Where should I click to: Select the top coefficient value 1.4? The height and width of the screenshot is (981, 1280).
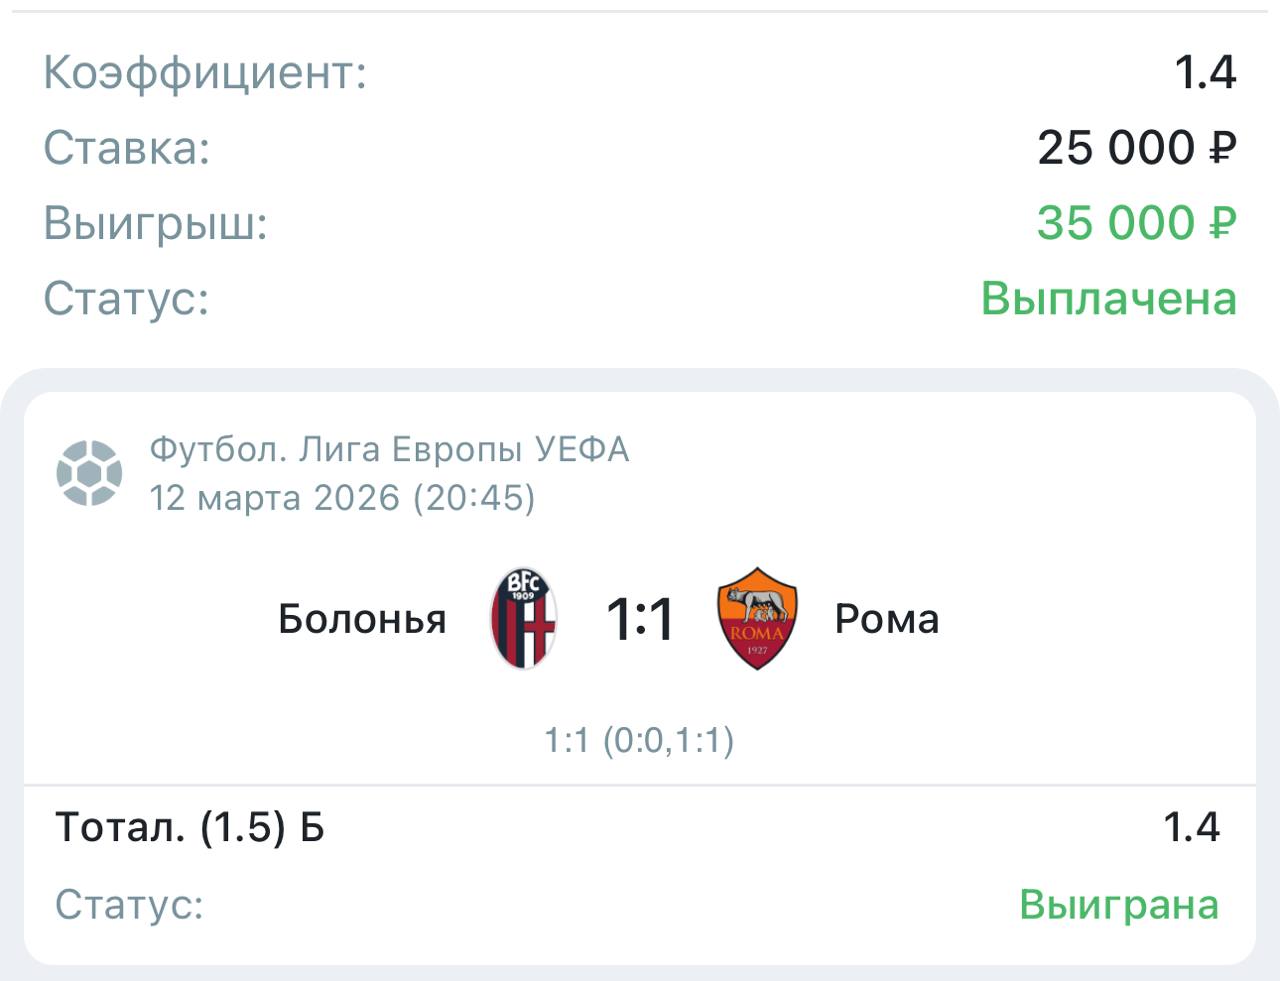pos(1204,72)
